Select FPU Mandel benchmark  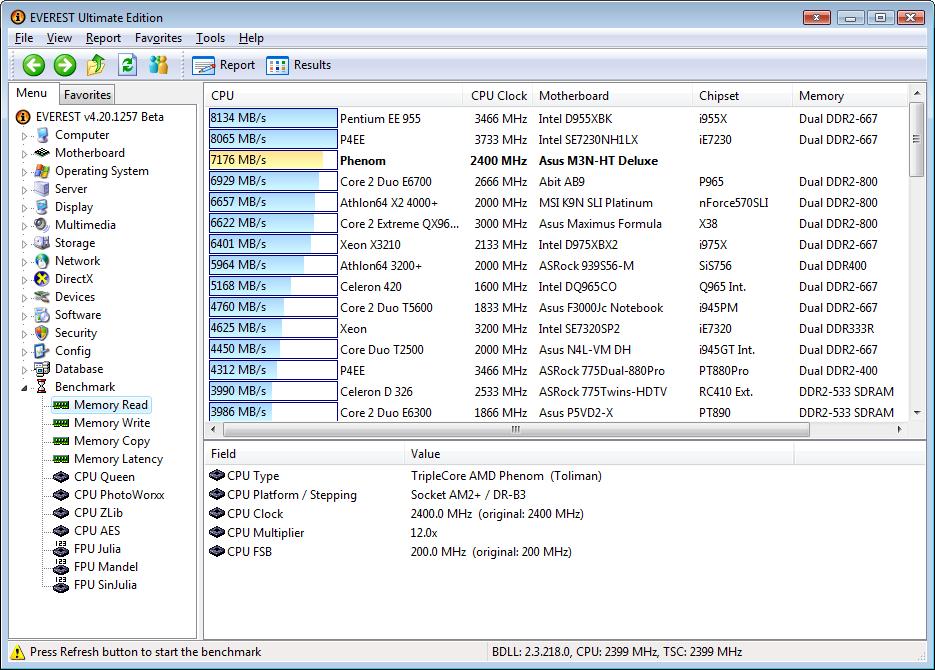(106, 567)
